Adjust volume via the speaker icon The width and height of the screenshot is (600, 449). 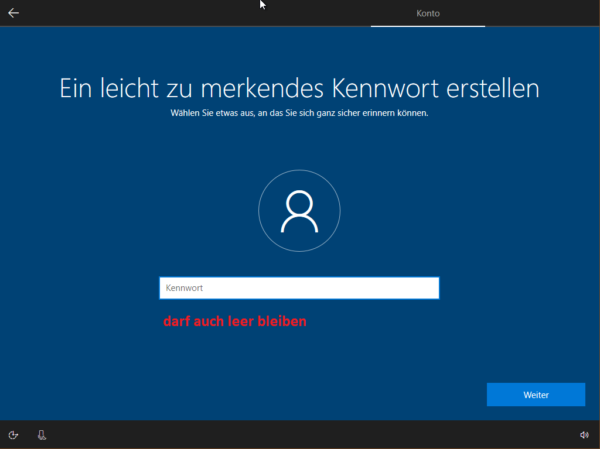tap(584, 435)
